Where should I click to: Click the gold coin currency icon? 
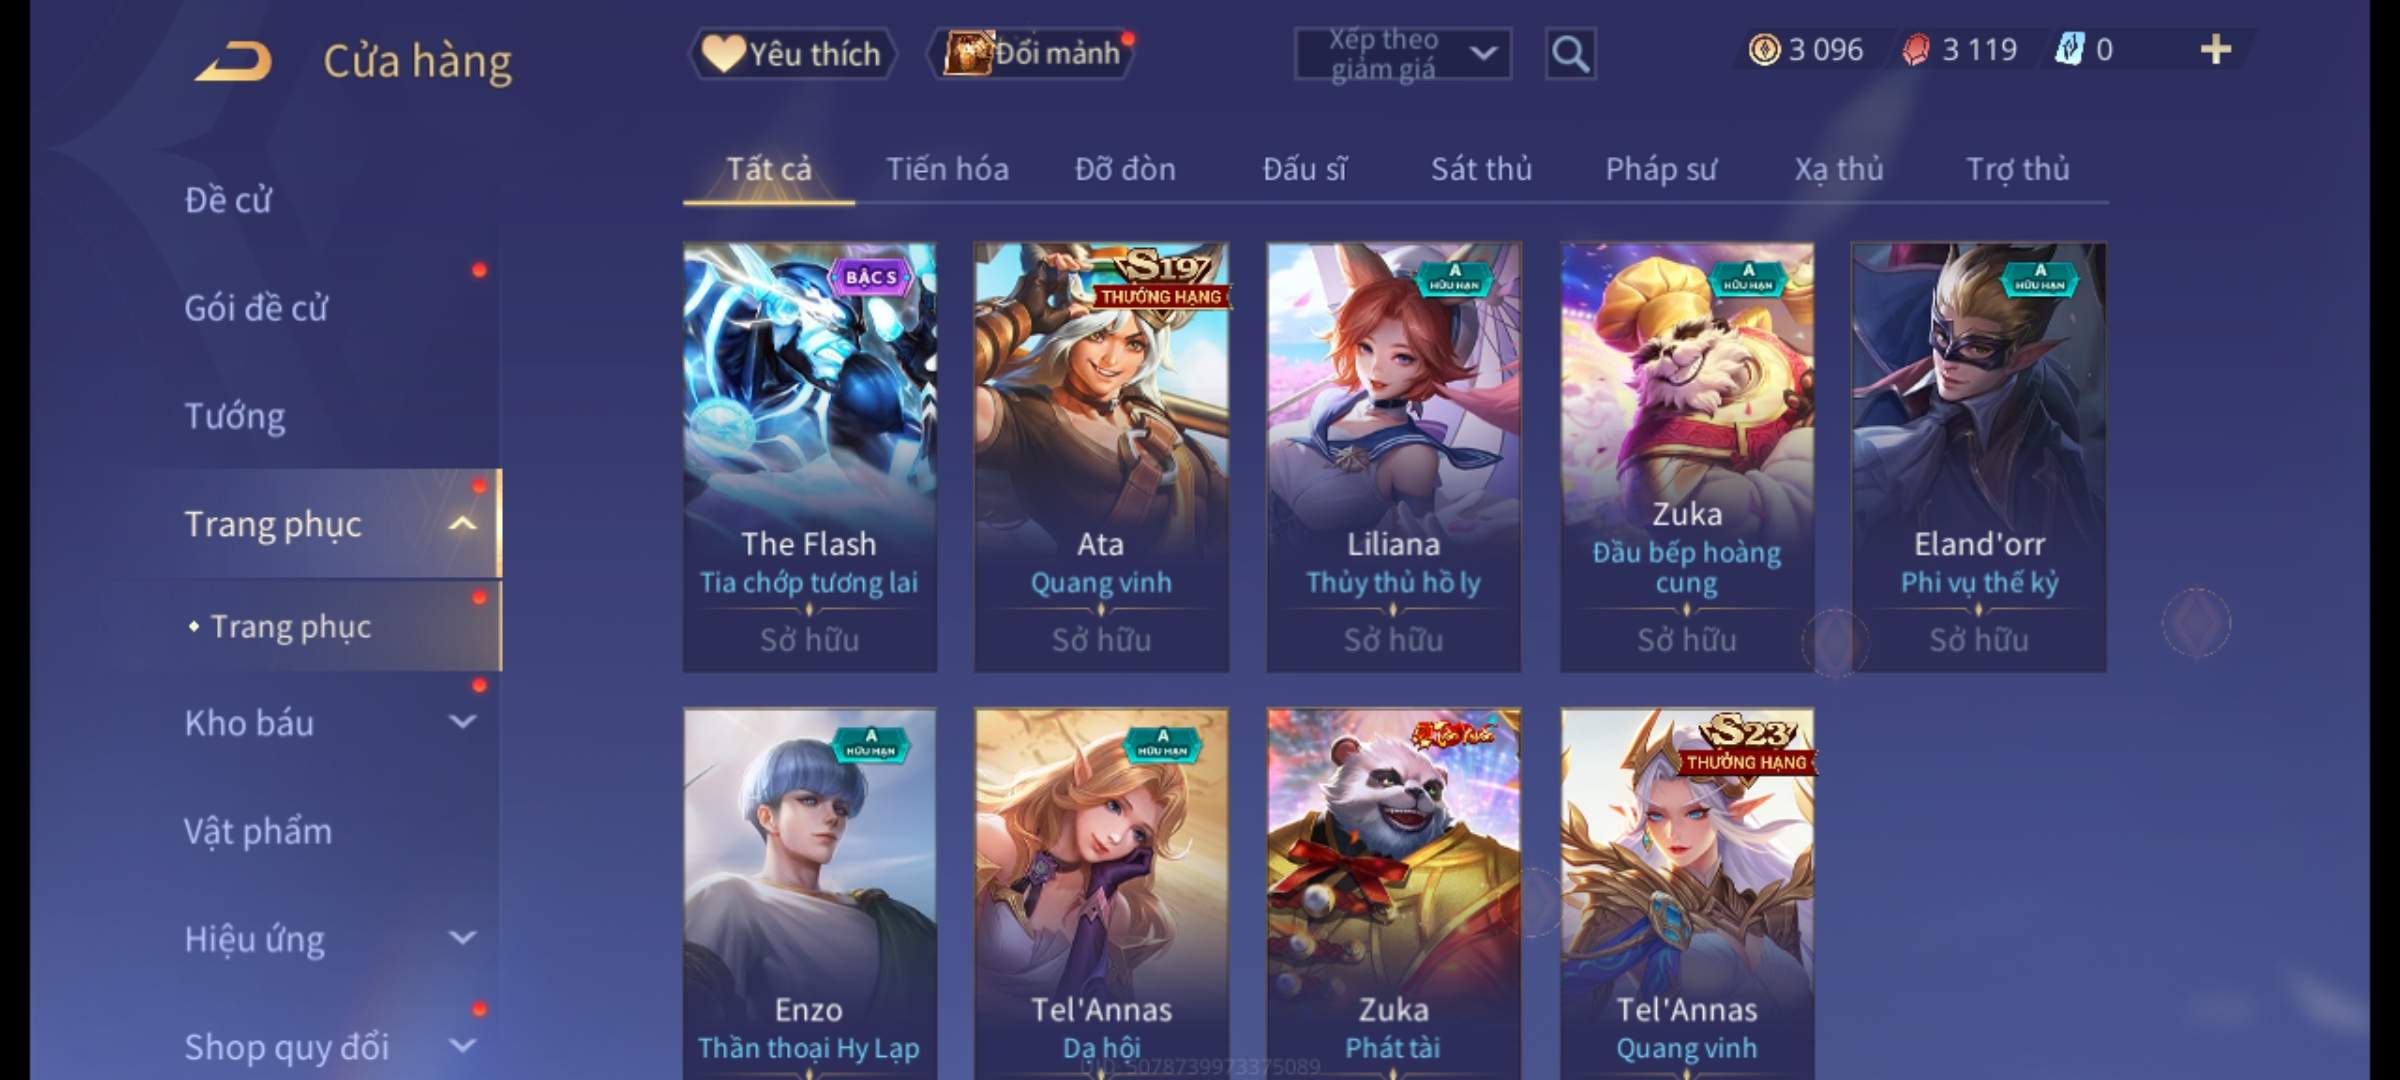(x=1764, y=49)
